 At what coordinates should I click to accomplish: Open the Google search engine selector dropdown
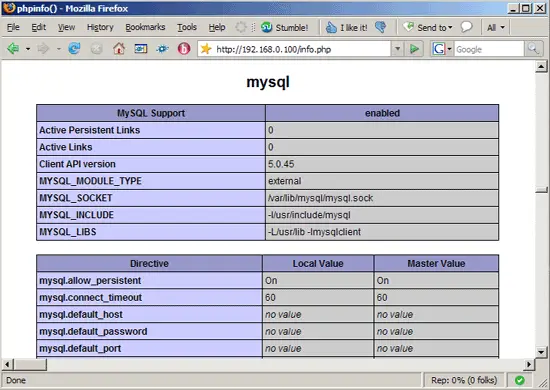point(442,49)
